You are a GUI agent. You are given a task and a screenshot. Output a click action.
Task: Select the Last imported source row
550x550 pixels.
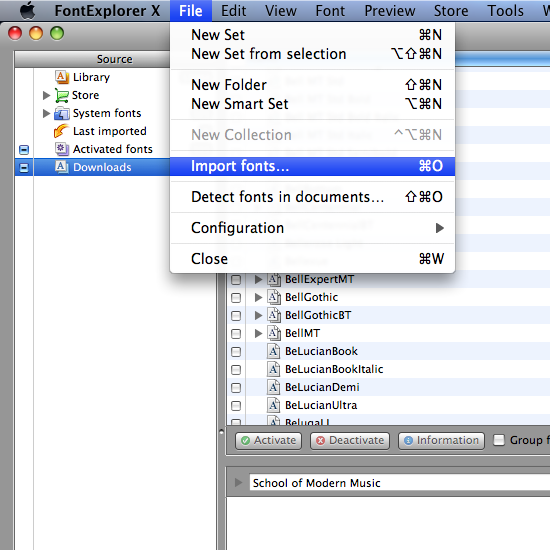point(93,131)
